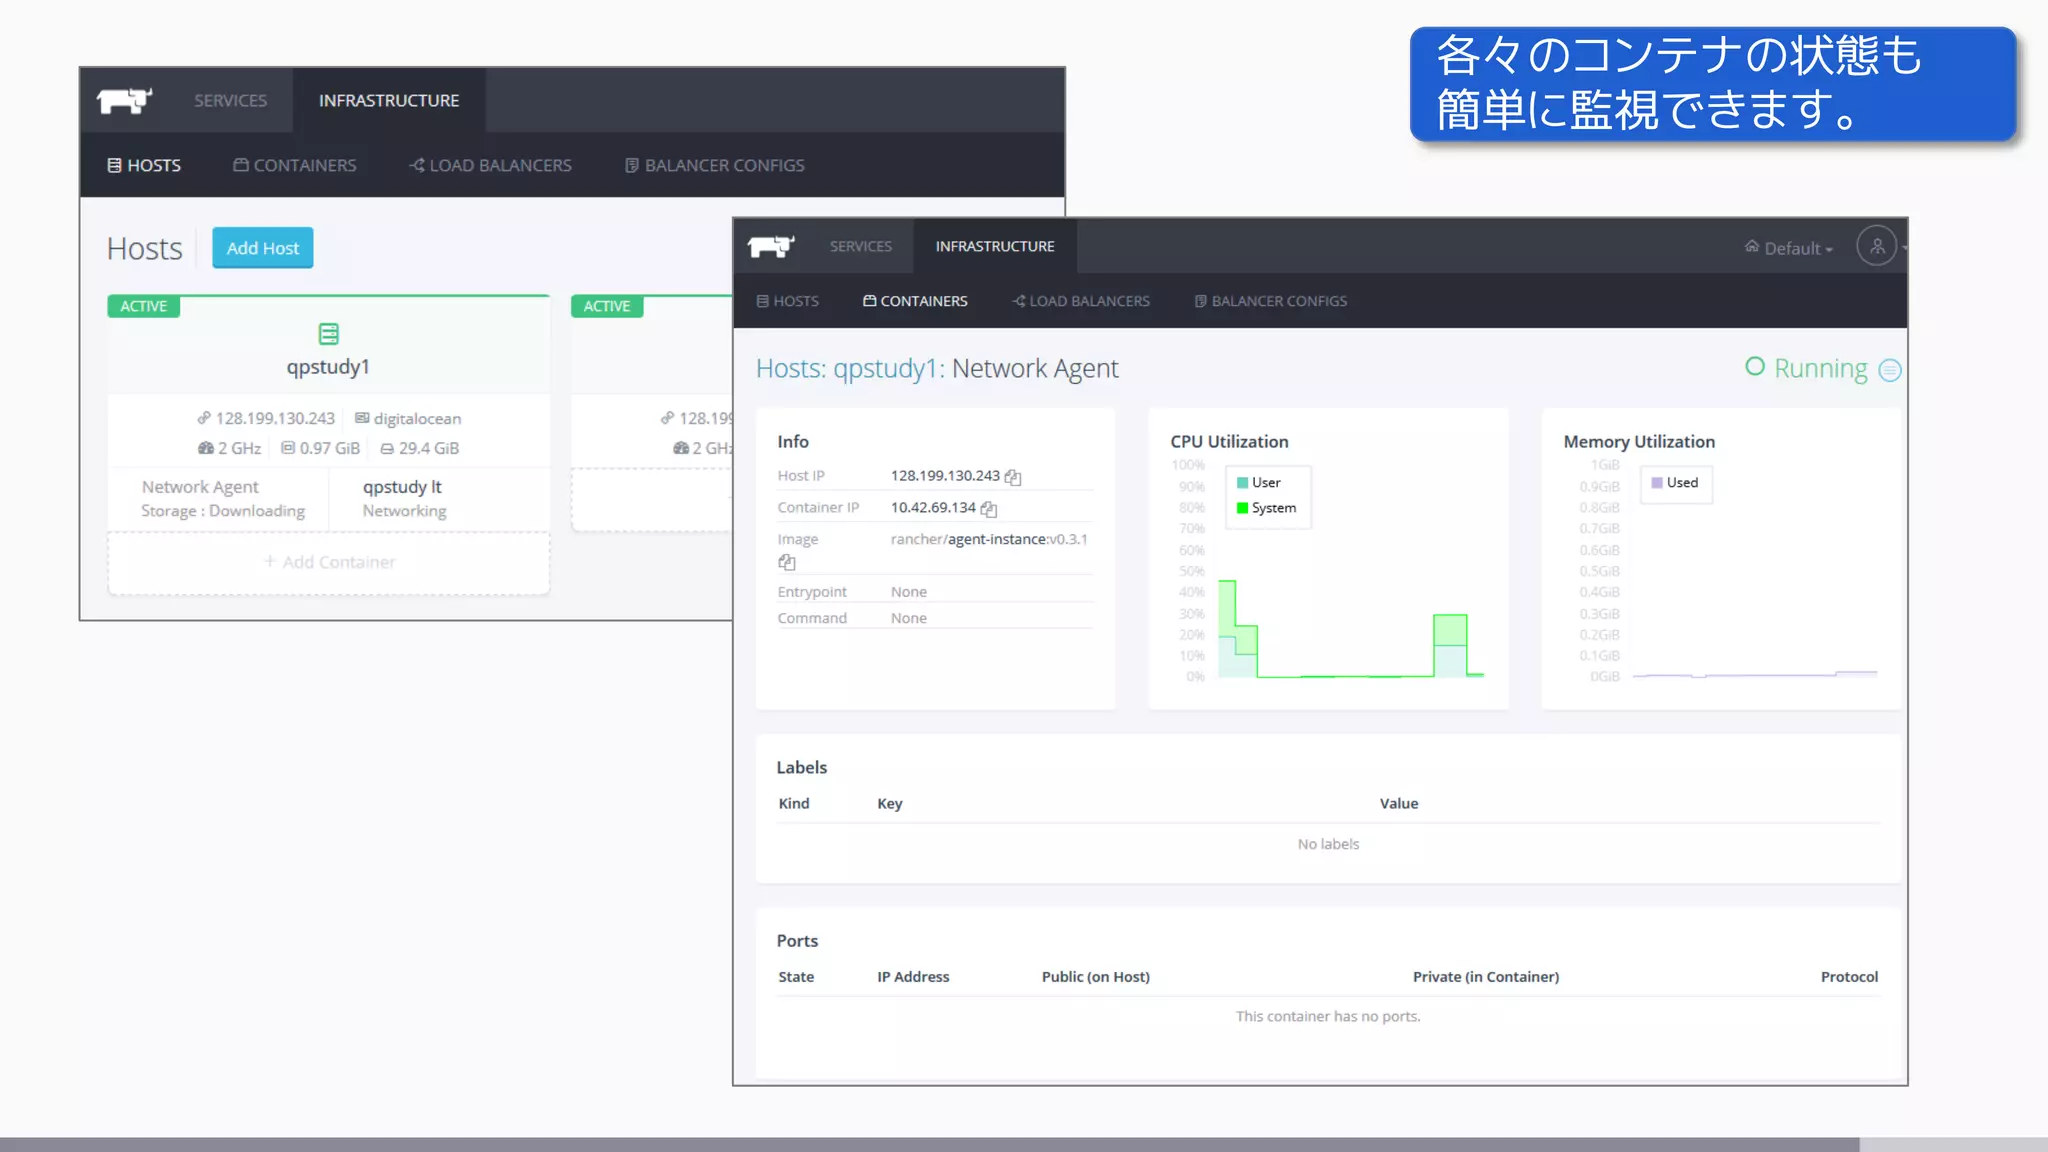The width and height of the screenshot is (2048, 1152).
Task: Click Add Container on the qpstudy1 host
Action: [329, 562]
